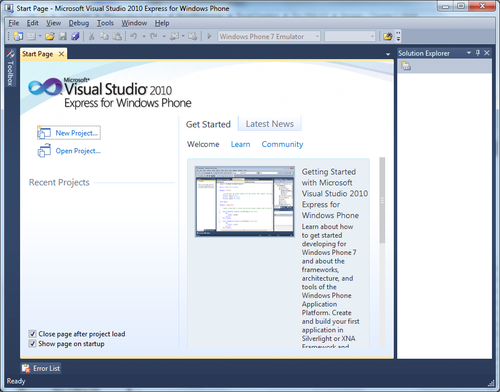Click the Getting Started article title
Image resolution: width=500 pixels, height=392 pixels.
coord(335,193)
